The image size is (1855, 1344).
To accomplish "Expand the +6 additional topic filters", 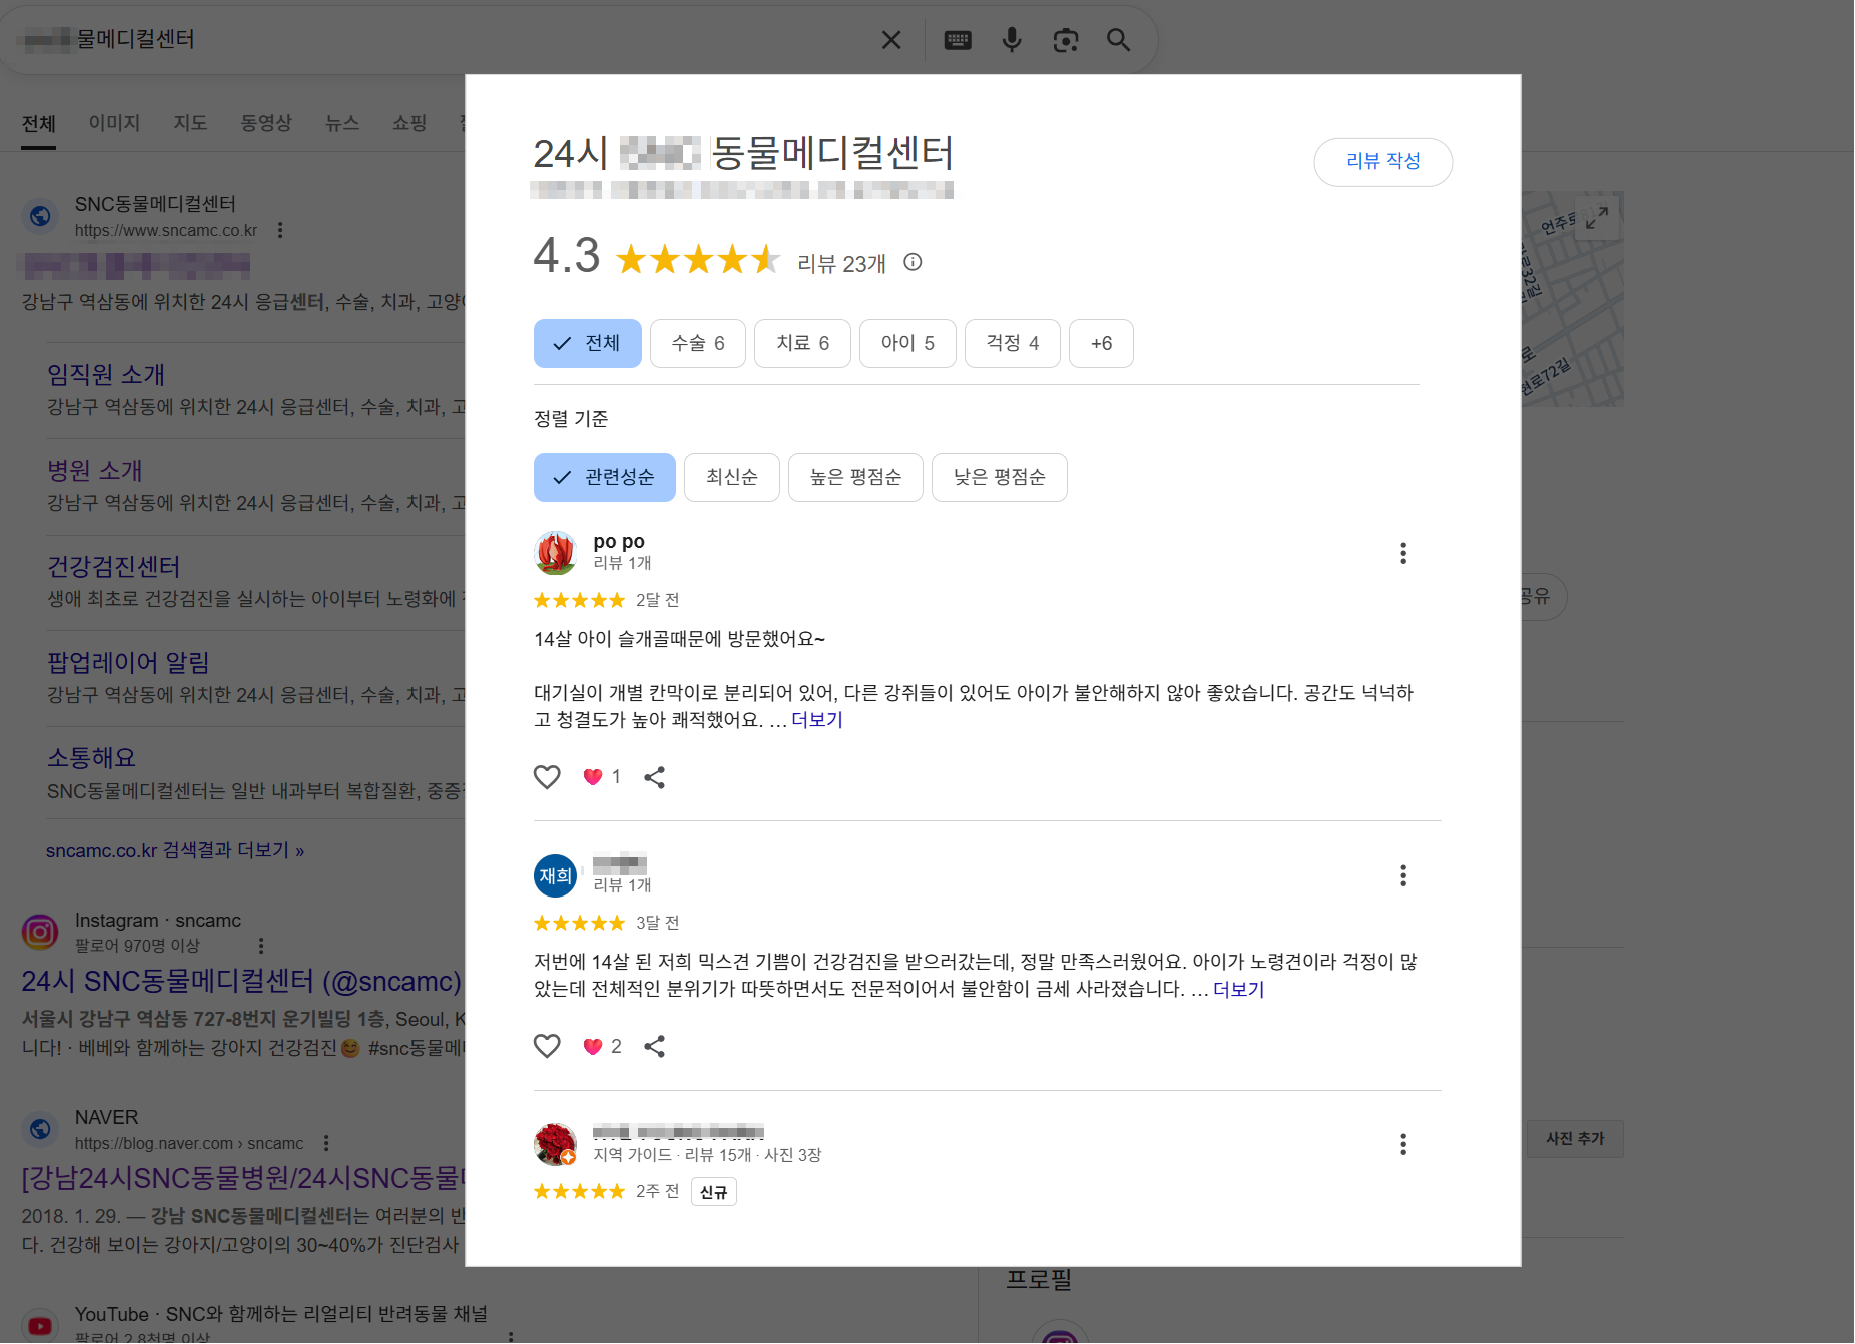I will (x=1101, y=344).
